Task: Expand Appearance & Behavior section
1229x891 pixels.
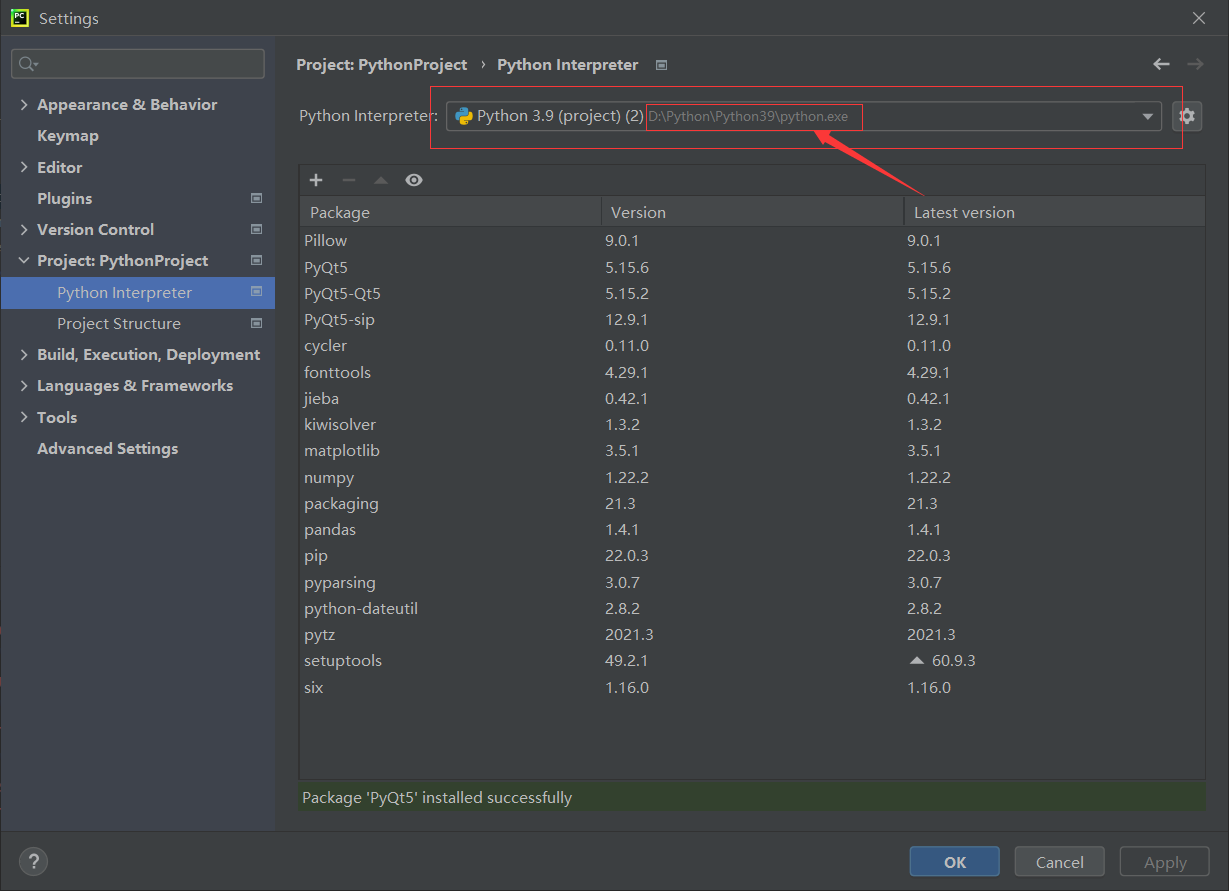Action: 24,104
